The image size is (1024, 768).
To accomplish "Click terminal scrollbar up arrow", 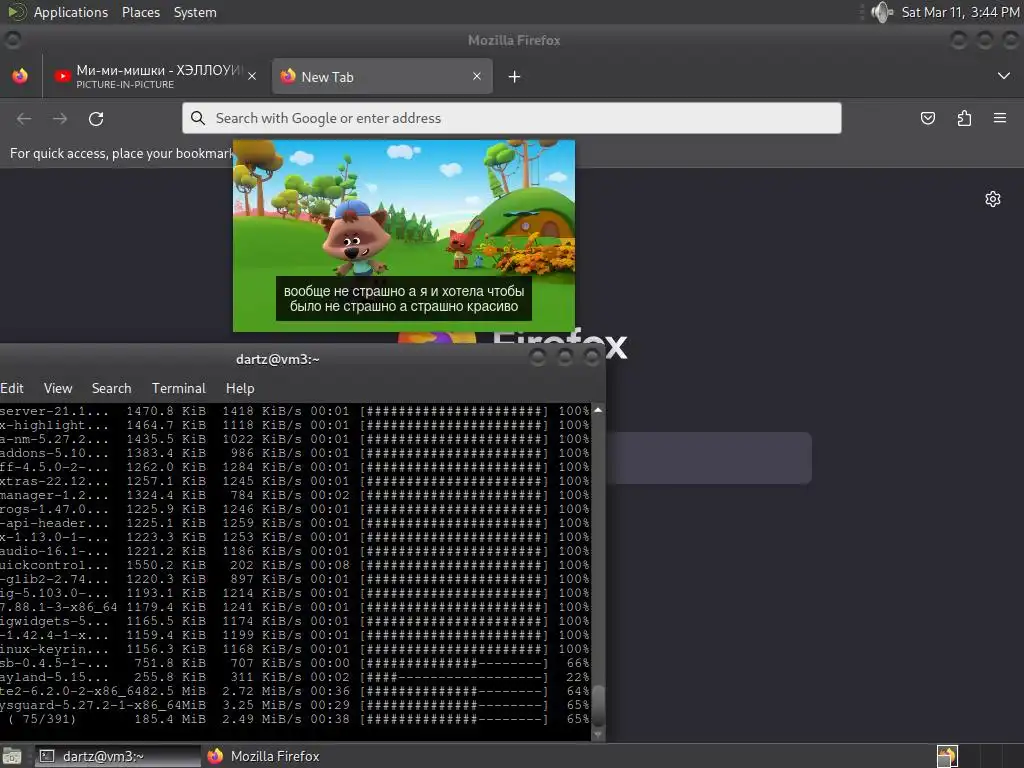I will 598,410.
